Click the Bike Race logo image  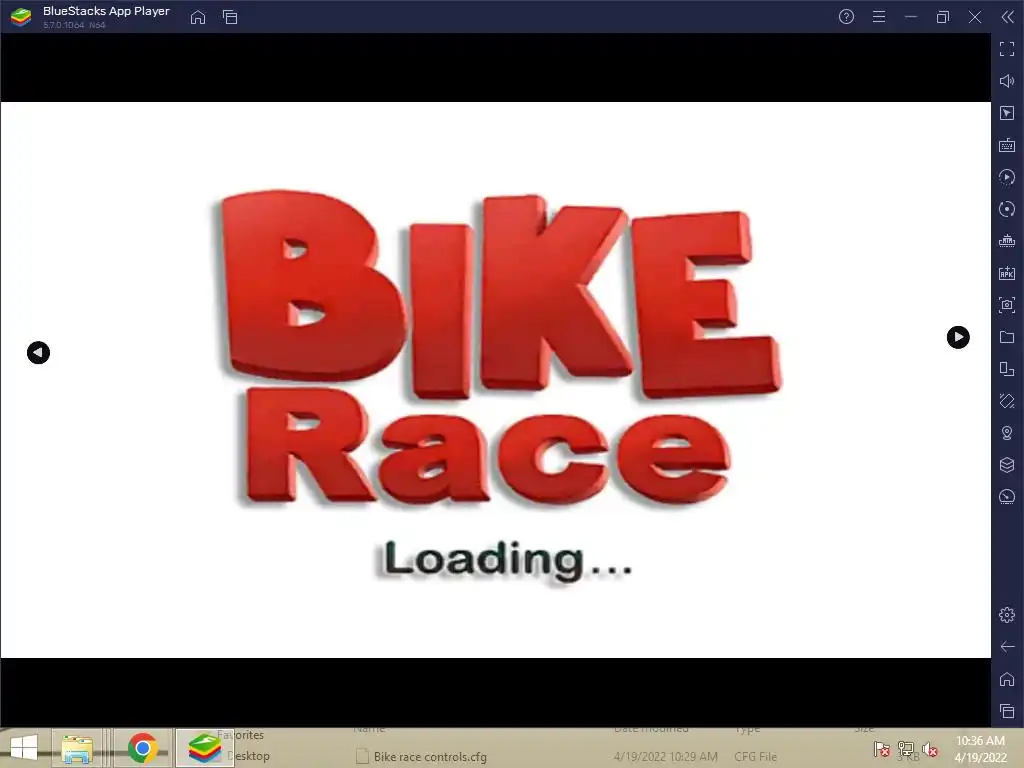pyautogui.click(x=498, y=348)
